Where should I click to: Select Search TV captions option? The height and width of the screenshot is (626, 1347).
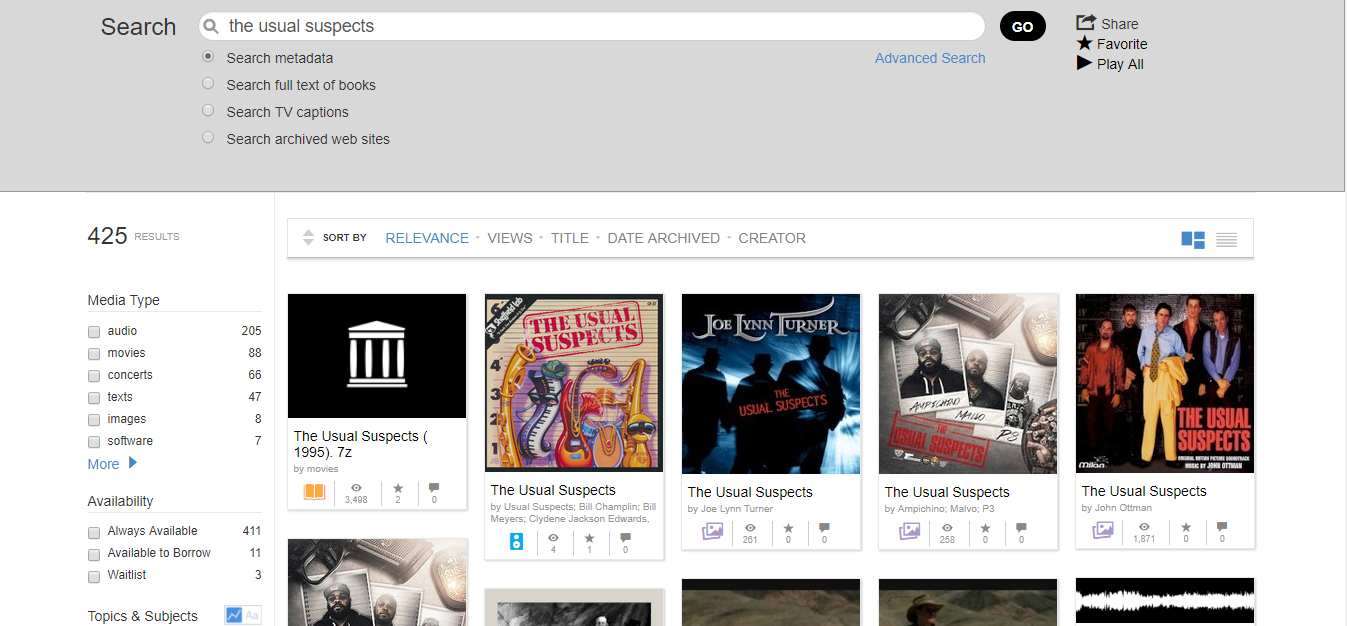[208, 111]
